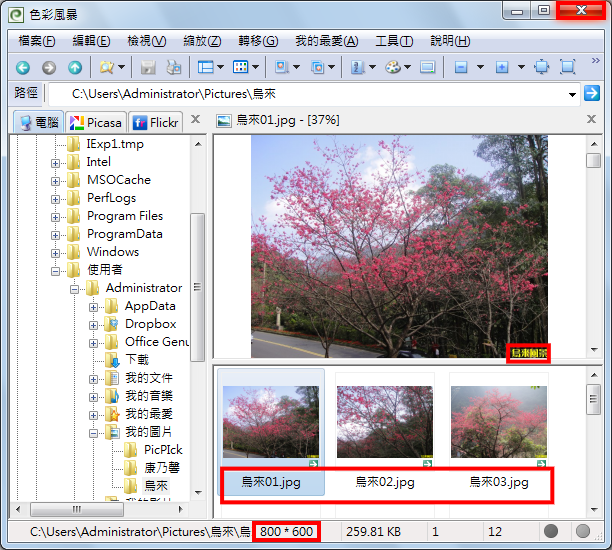Switch to the 電腦 tab
The height and width of the screenshot is (550, 612).
(x=39, y=122)
